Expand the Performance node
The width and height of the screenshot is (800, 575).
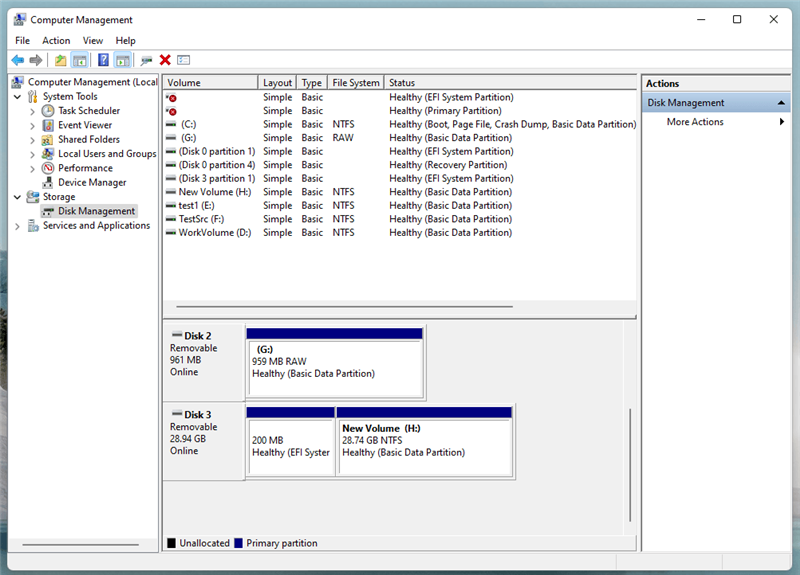tap(32, 168)
